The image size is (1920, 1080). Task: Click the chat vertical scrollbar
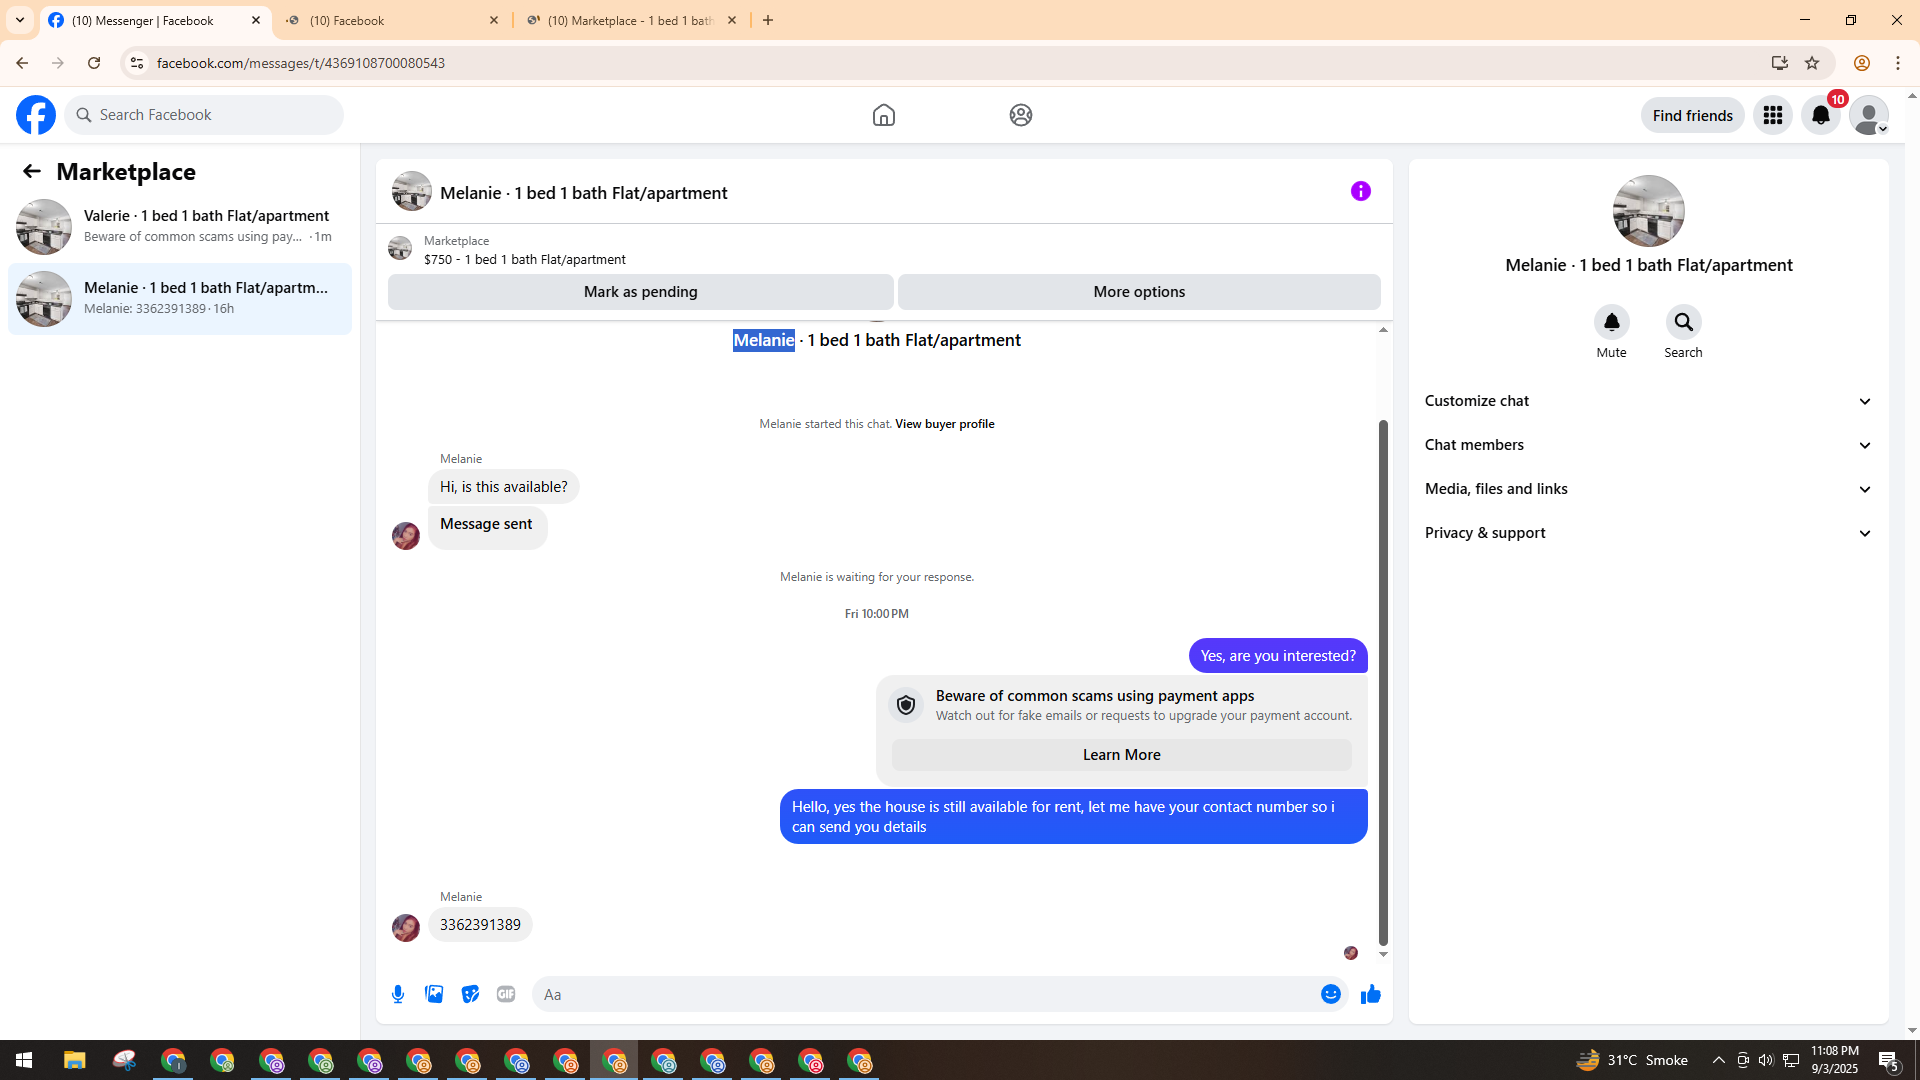(x=1383, y=682)
